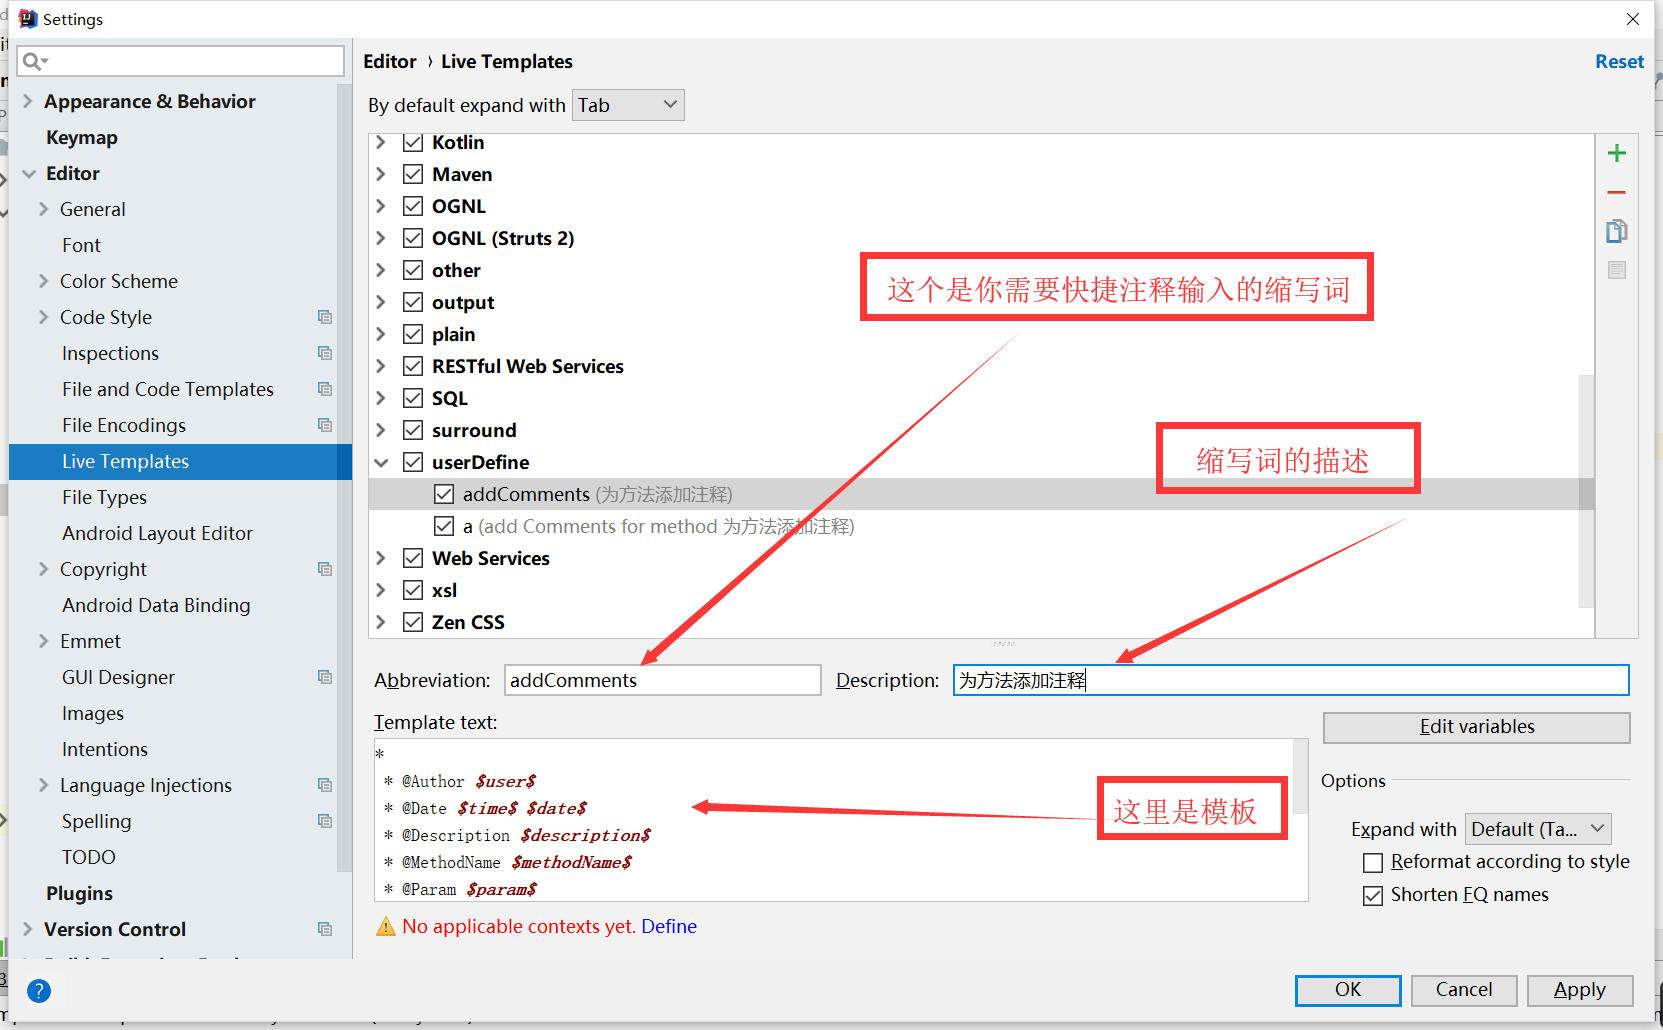1663x1030 pixels.
Task: Click the Reset link
Action: point(1619,62)
